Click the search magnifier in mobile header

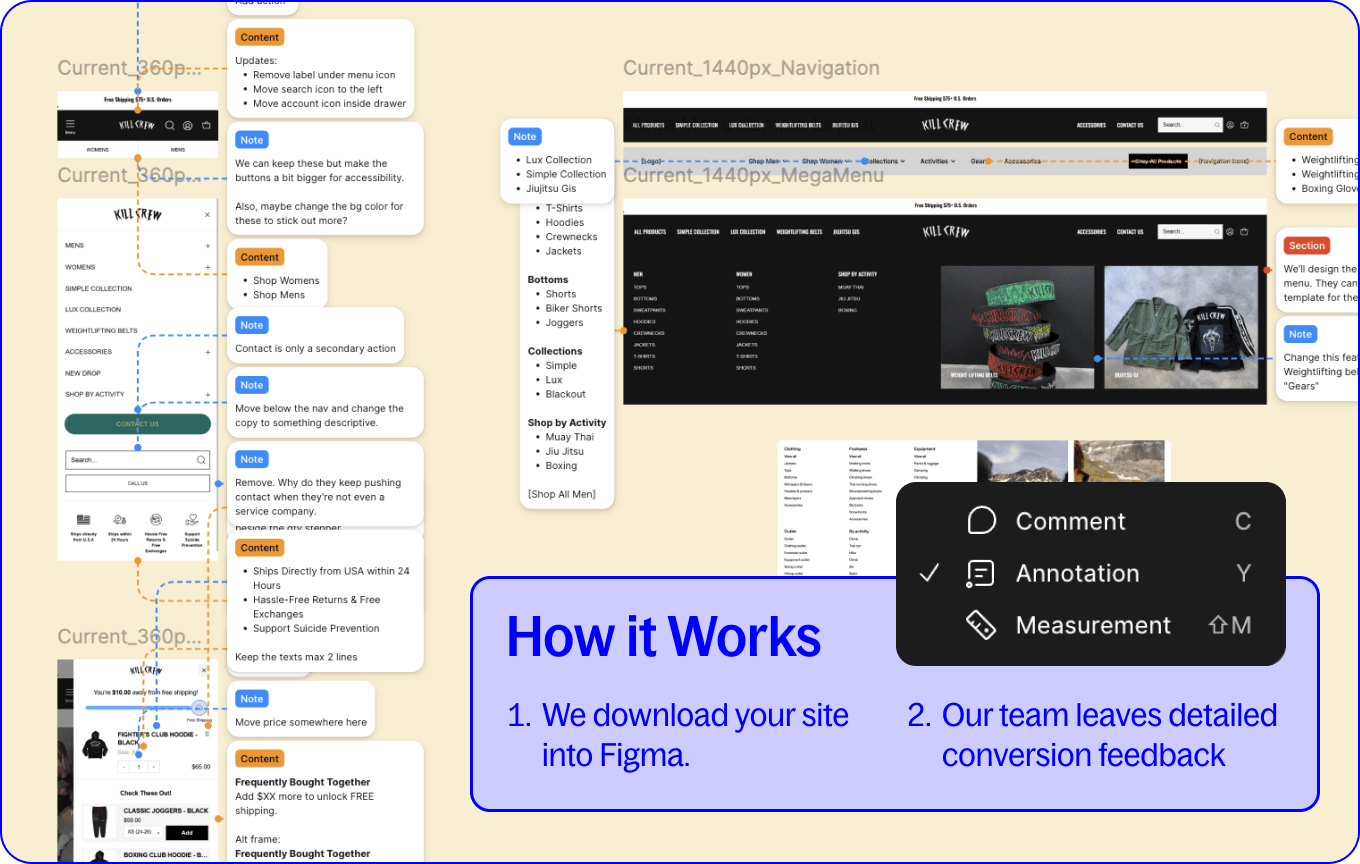tap(170, 125)
